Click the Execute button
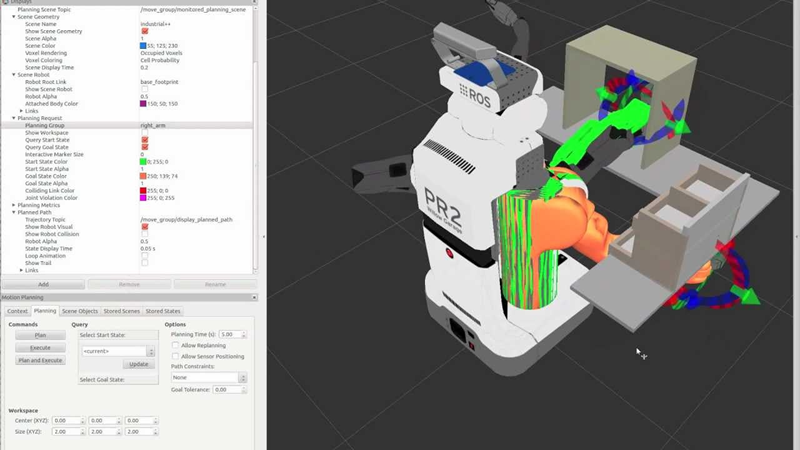Image resolution: width=800 pixels, height=450 pixels. click(40, 347)
